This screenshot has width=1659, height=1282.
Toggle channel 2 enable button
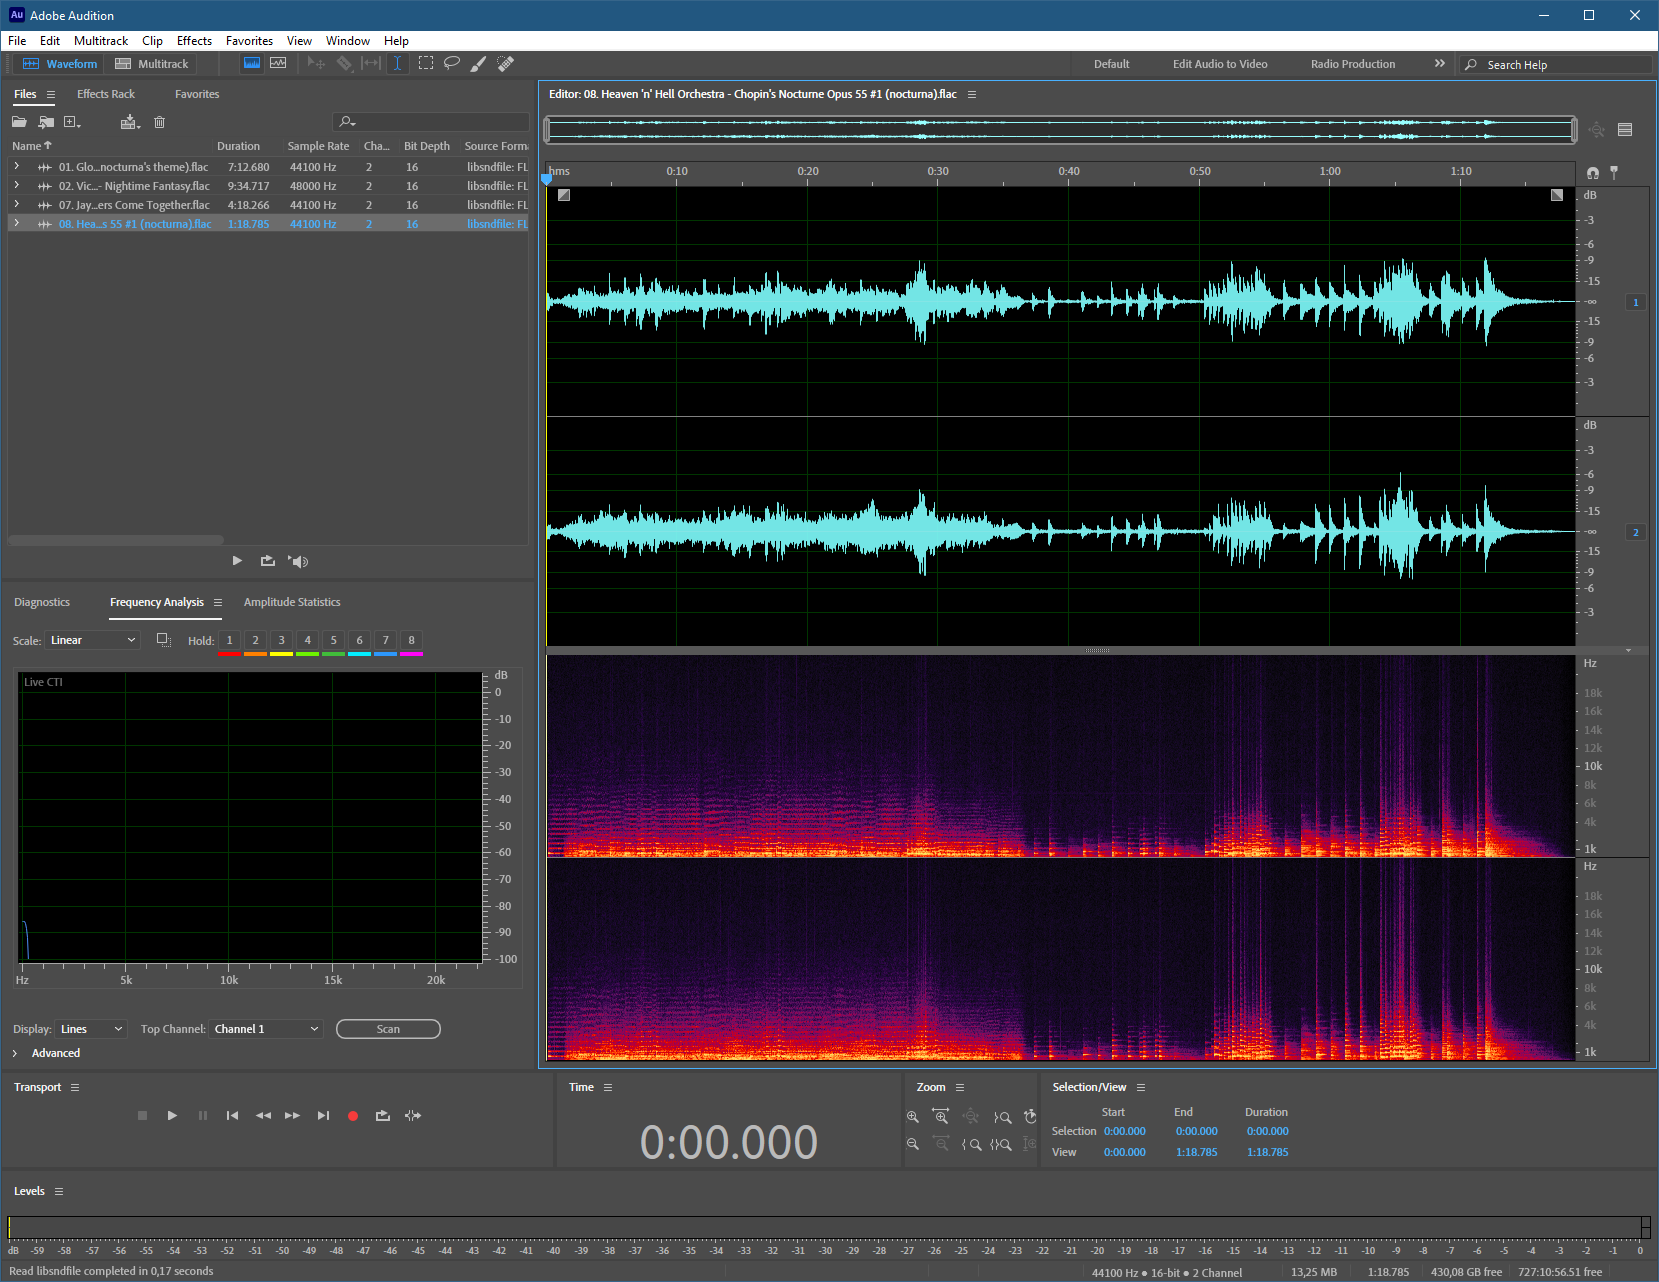pos(1636,532)
